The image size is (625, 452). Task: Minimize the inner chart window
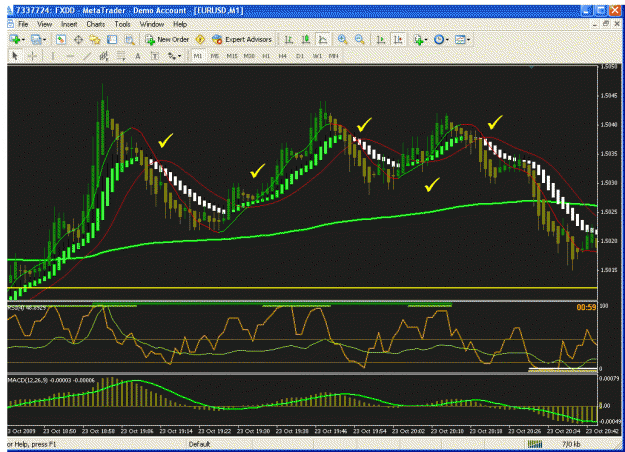595,24
